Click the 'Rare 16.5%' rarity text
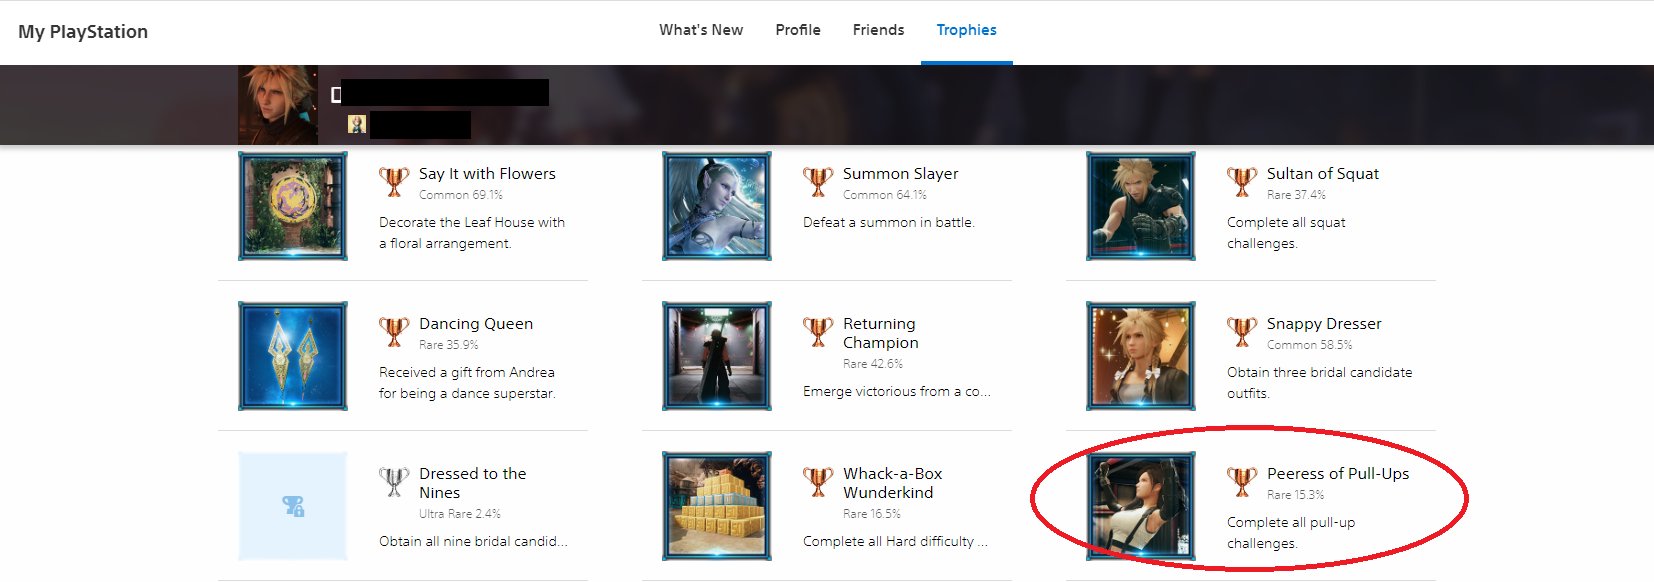Image resolution: width=1654 pixels, height=582 pixels. pyautogui.click(x=872, y=514)
